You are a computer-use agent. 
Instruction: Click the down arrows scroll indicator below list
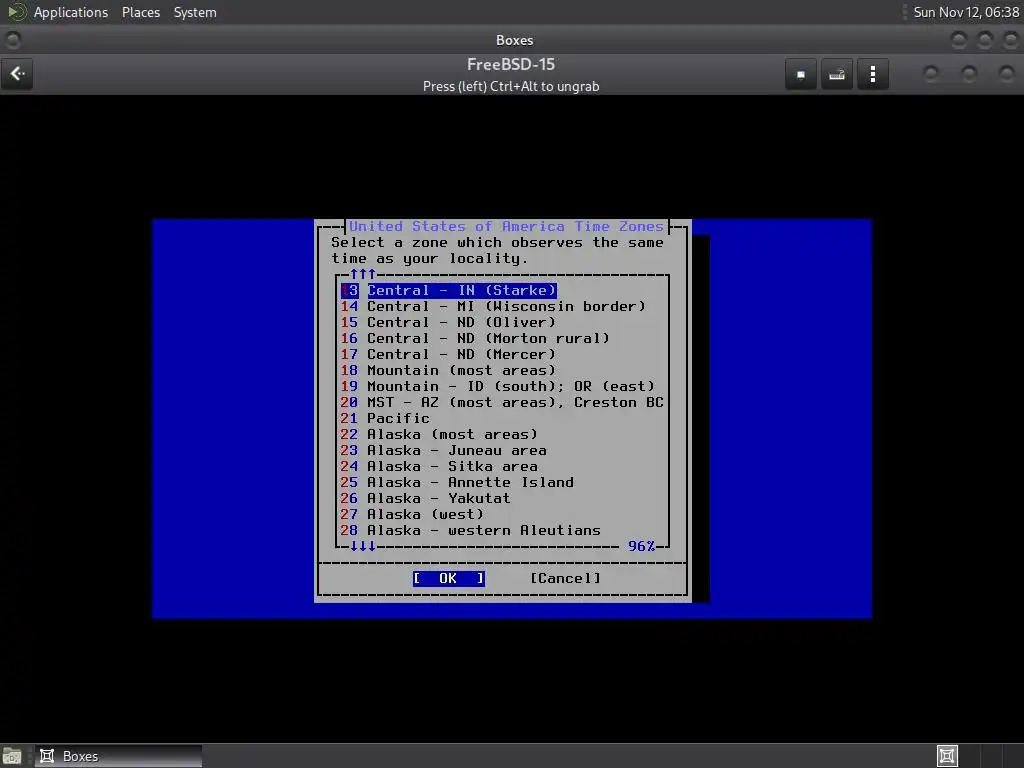click(x=362, y=546)
